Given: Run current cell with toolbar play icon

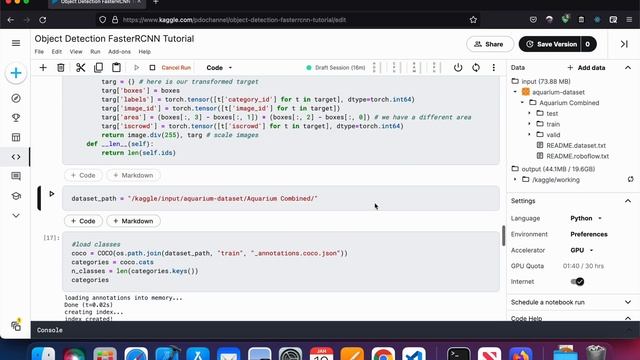Looking at the screenshot, I should [136, 67].
